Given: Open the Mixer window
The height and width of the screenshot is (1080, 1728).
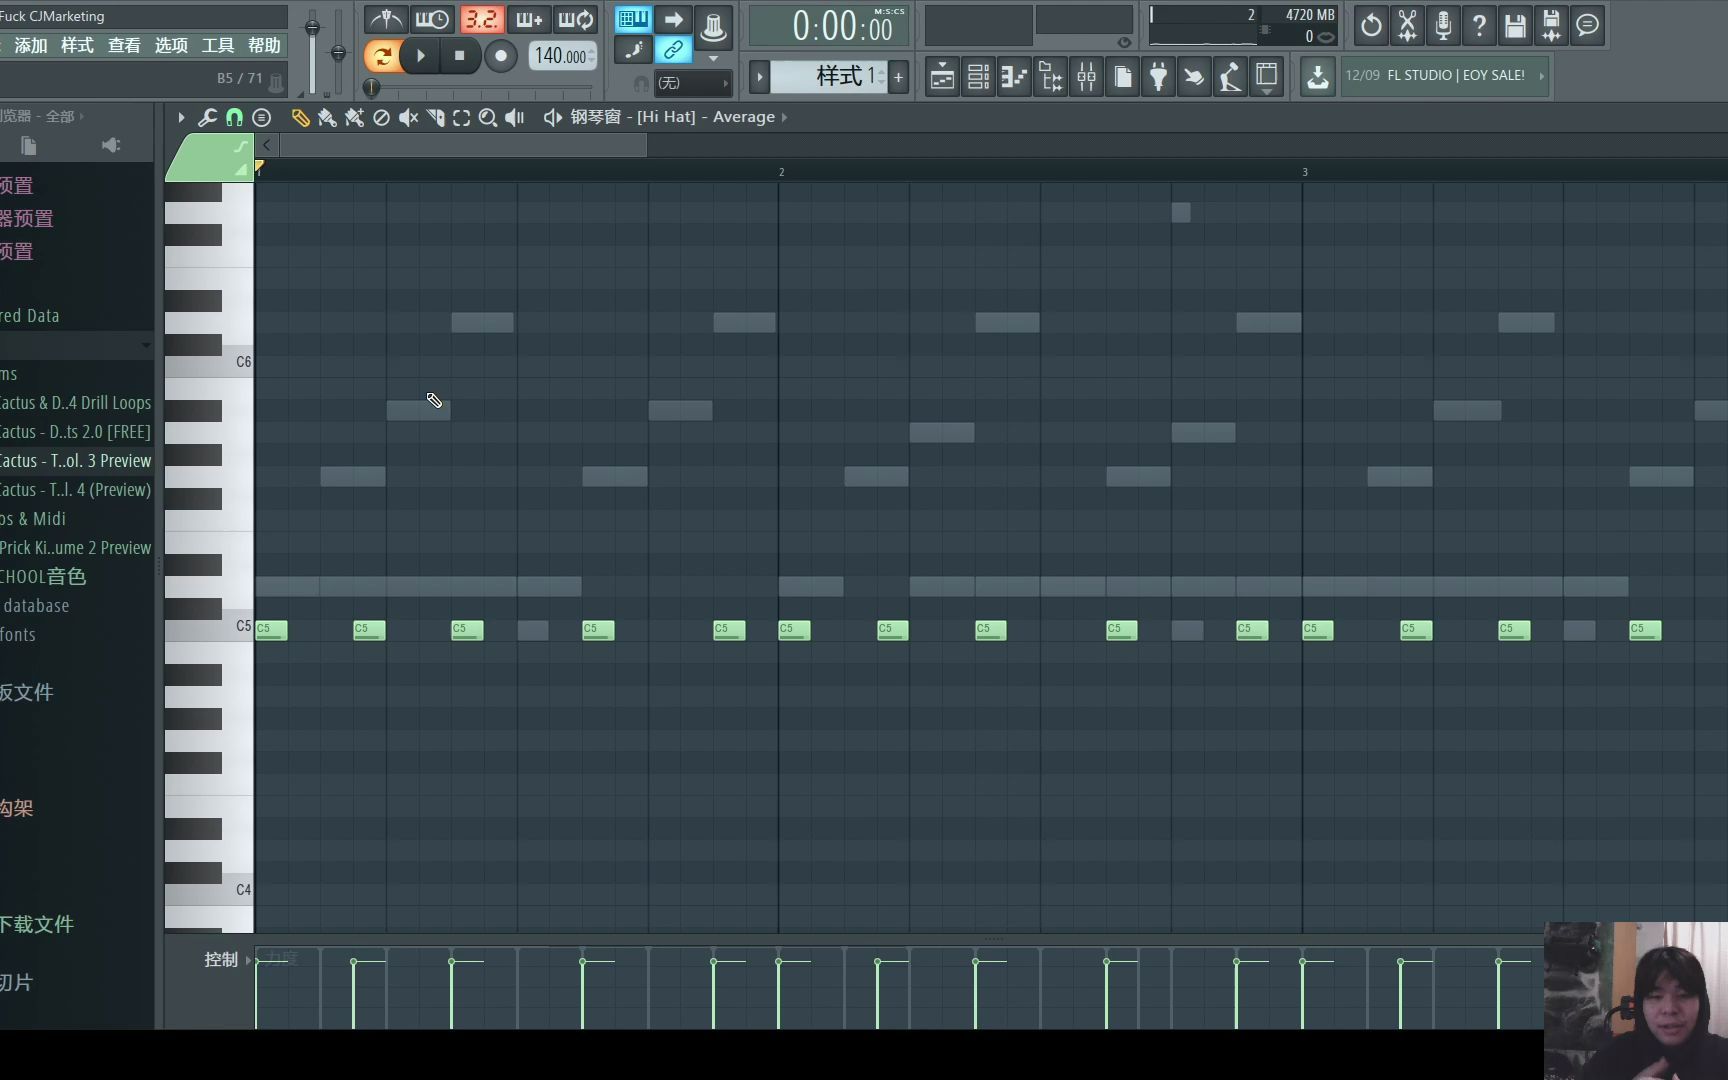Looking at the screenshot, I should pyautogui.click(x=1086, y=76).
